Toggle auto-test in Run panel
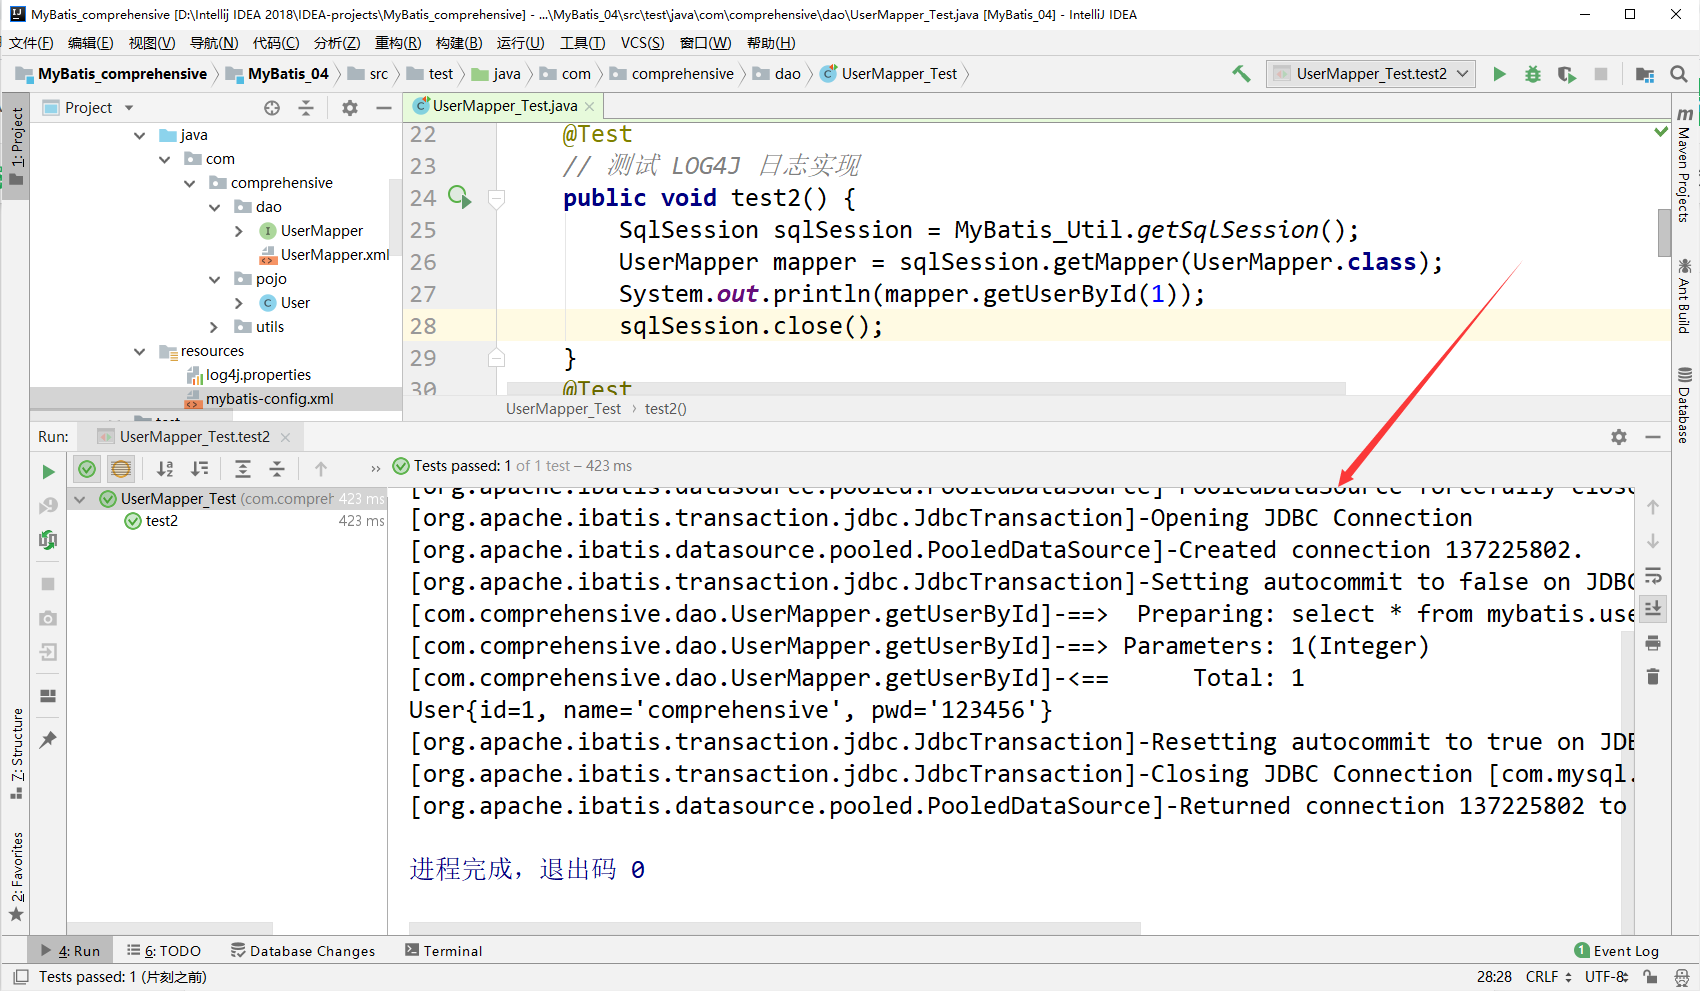 click(48, 540)
